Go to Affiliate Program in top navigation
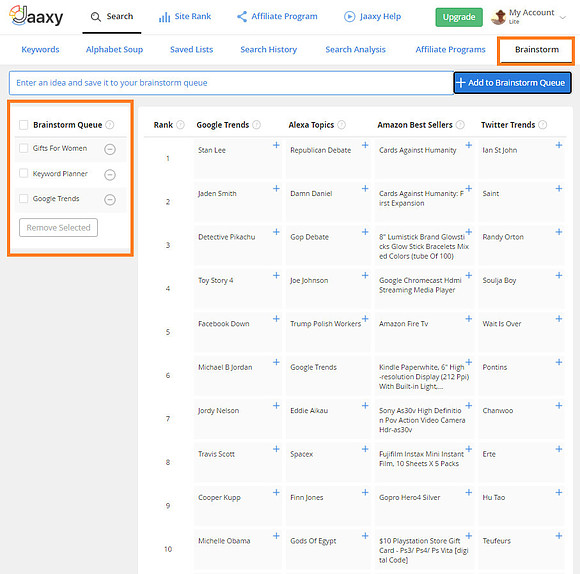This screenshot has width=580, height=574. click(277, 17)
